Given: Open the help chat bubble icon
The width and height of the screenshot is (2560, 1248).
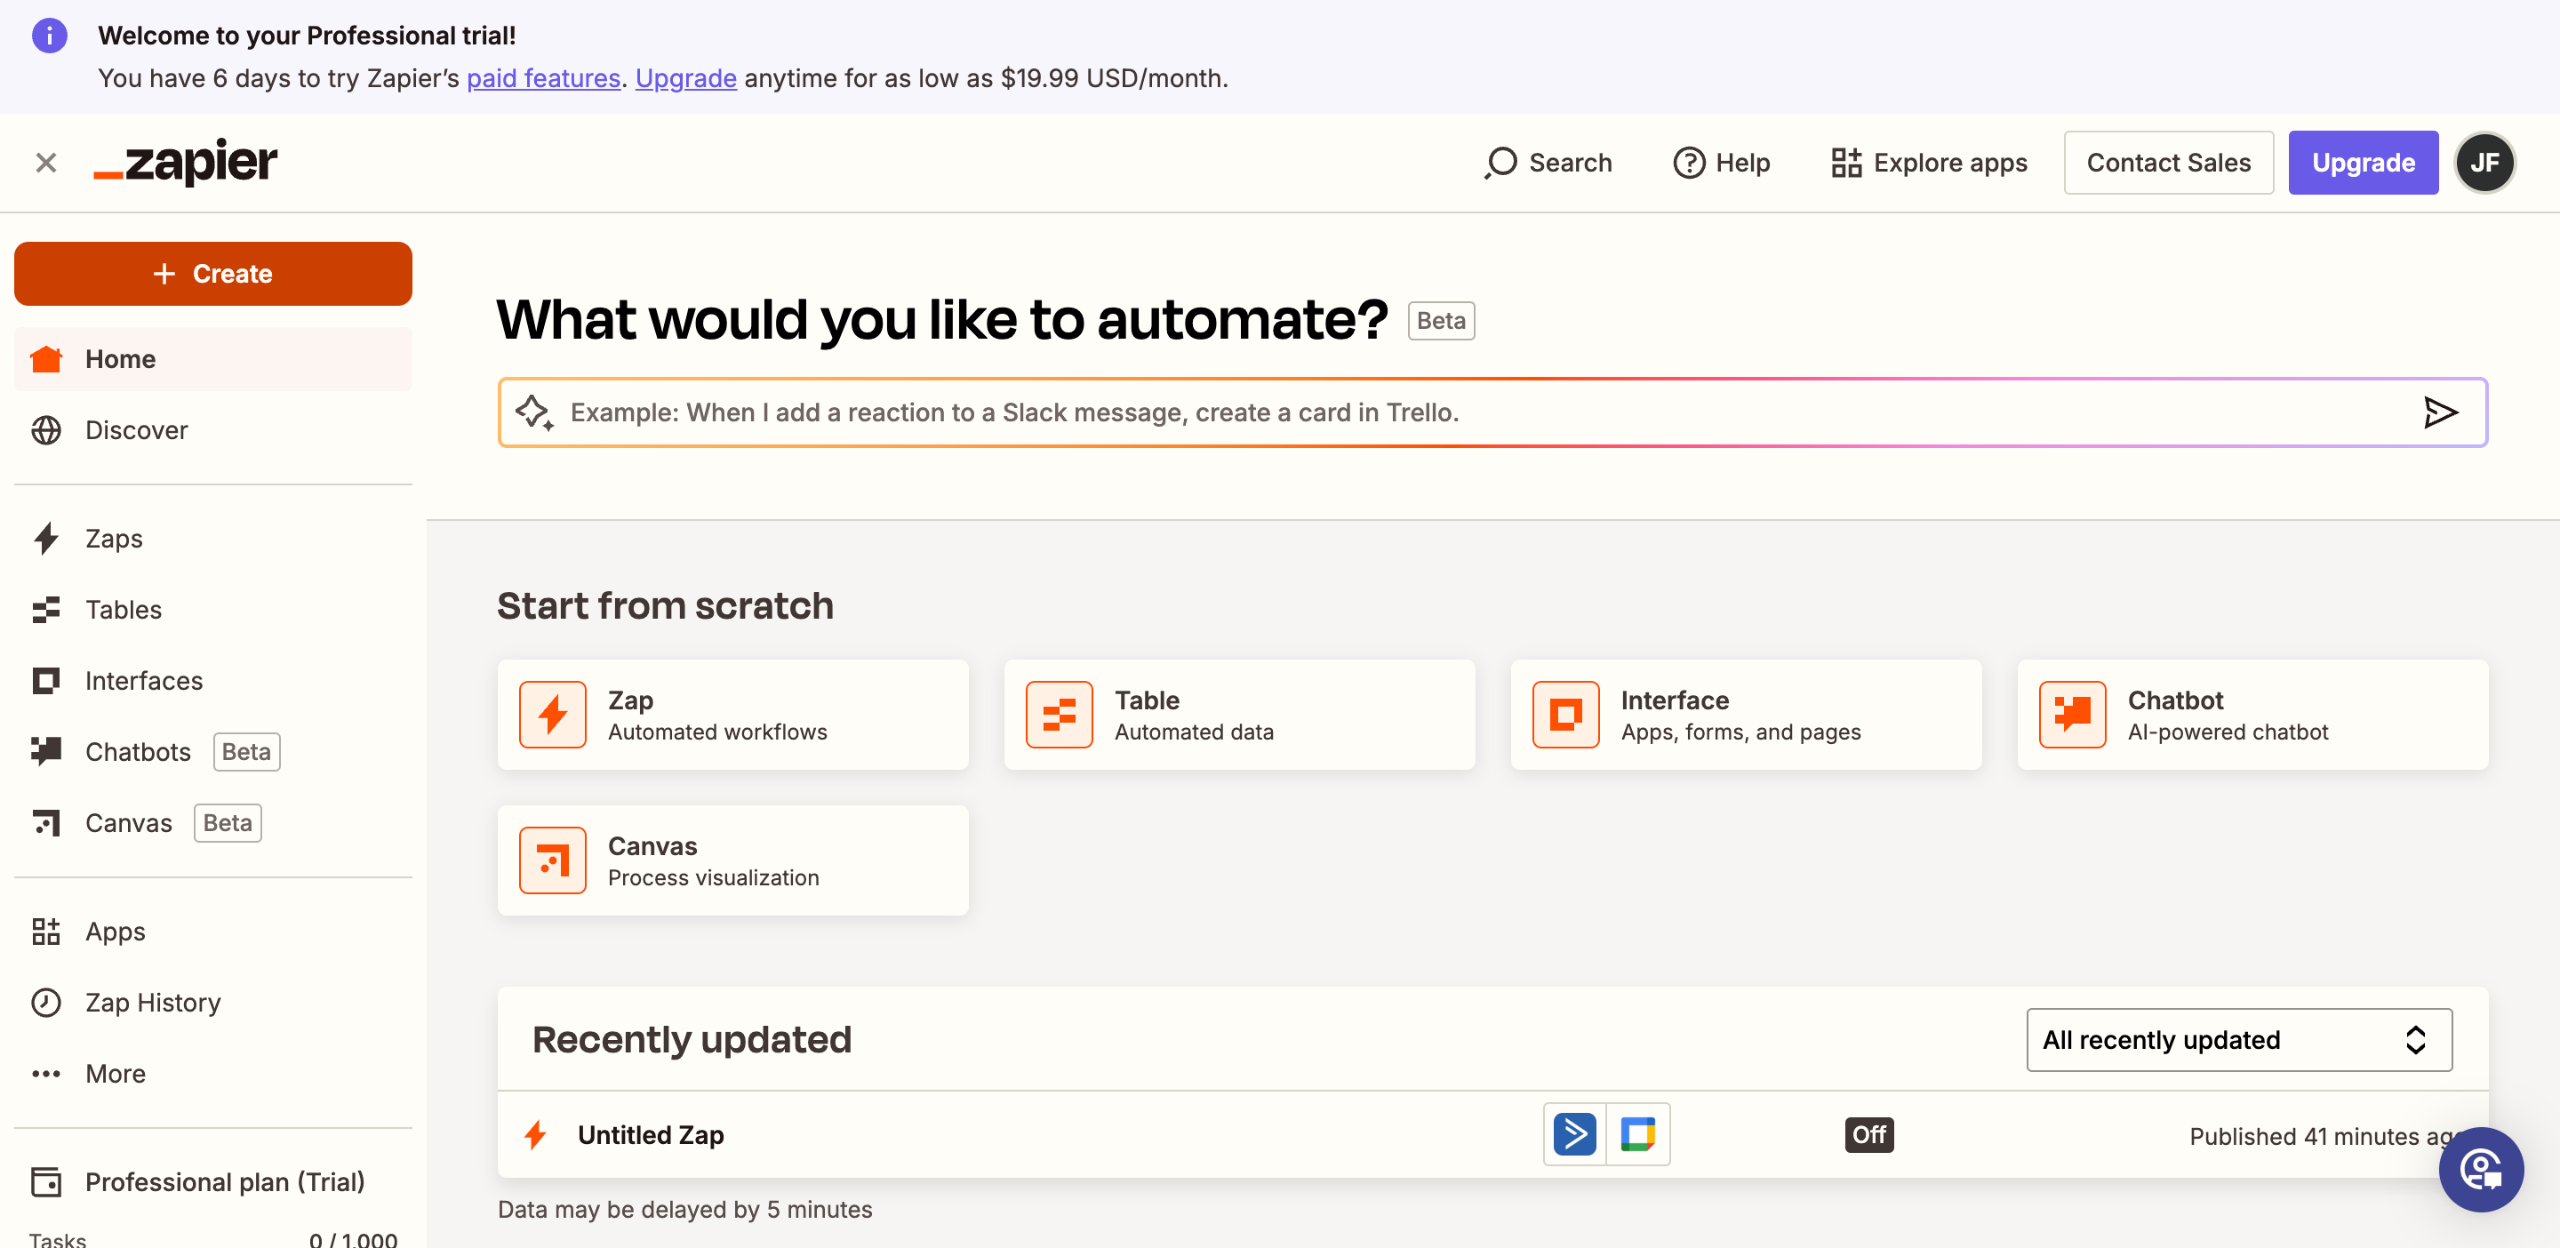Looking at the screenshot, I should 2481,1170.
